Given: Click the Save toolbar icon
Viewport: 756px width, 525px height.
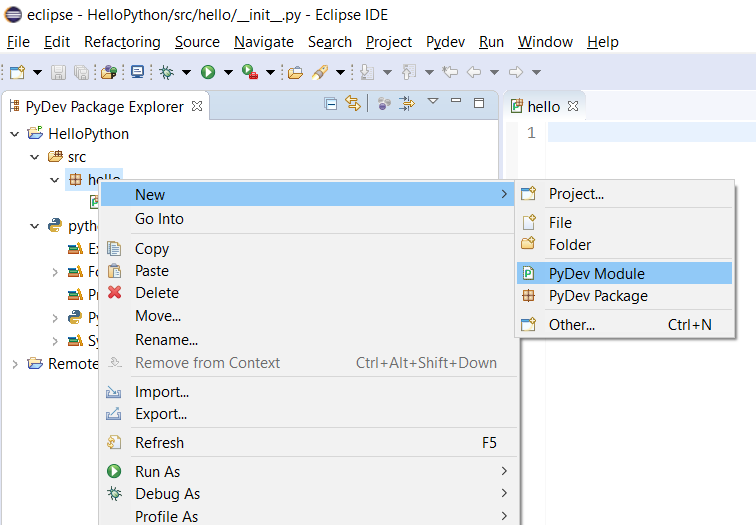Looking at the screenshot, I should 58,72.
